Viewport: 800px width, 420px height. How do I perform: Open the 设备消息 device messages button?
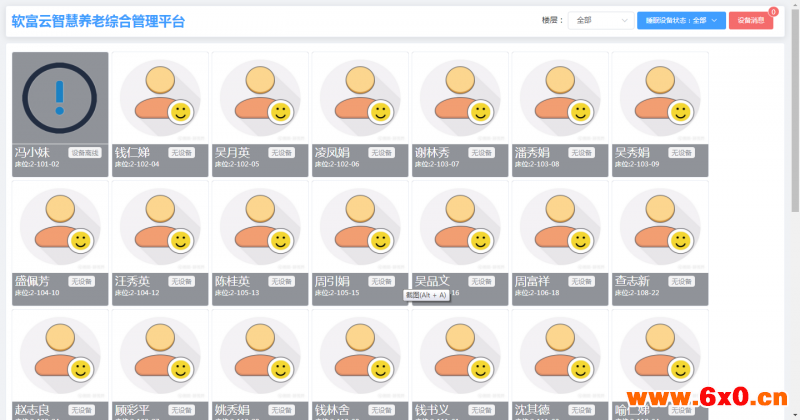[751, 20]
